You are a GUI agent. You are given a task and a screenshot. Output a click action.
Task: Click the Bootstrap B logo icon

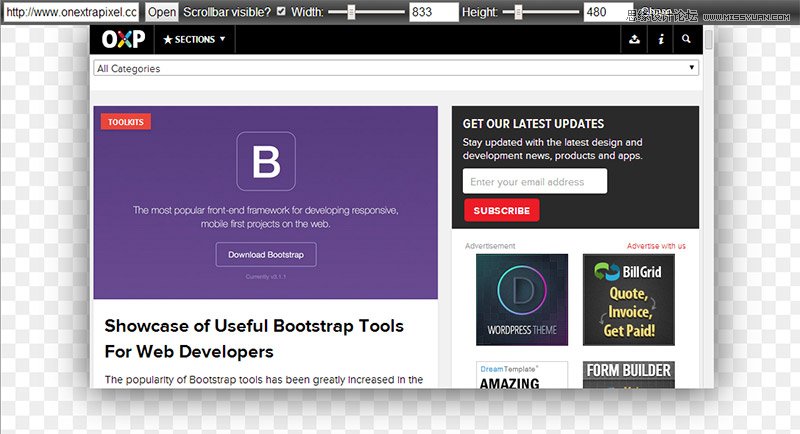click(x=266, y=161)
